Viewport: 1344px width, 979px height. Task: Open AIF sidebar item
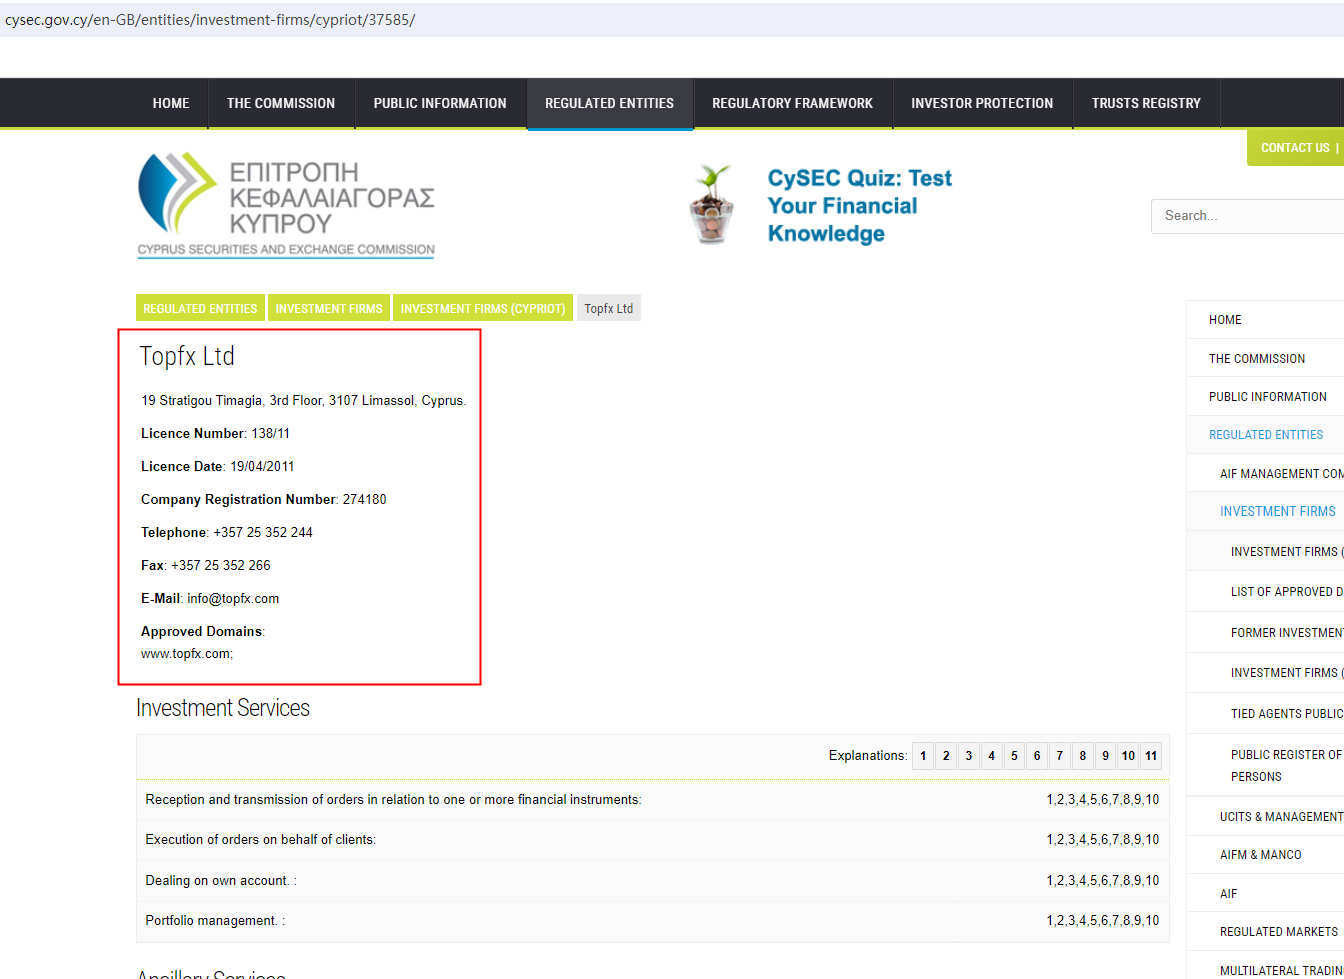point(1266,894)
